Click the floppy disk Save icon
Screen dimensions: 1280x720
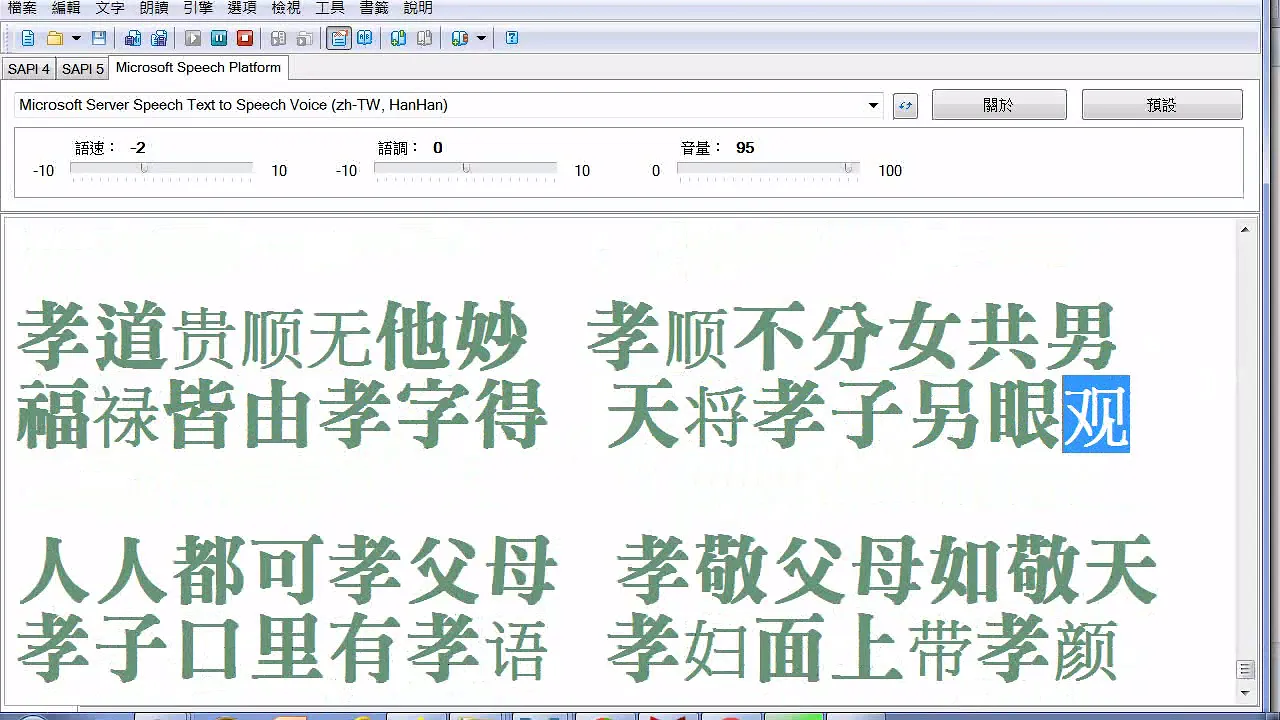pyautogui.click(x=98, y=38)
